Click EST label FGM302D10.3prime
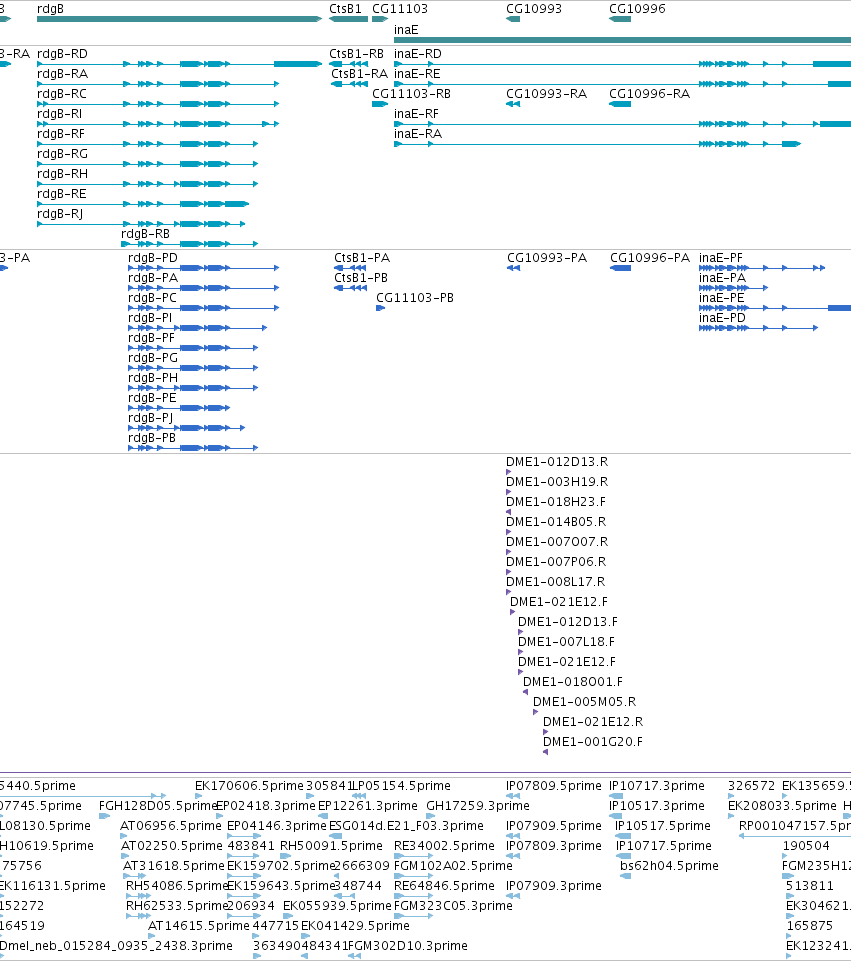The width and height of the screenshot is (851, 961). [407, 946]
